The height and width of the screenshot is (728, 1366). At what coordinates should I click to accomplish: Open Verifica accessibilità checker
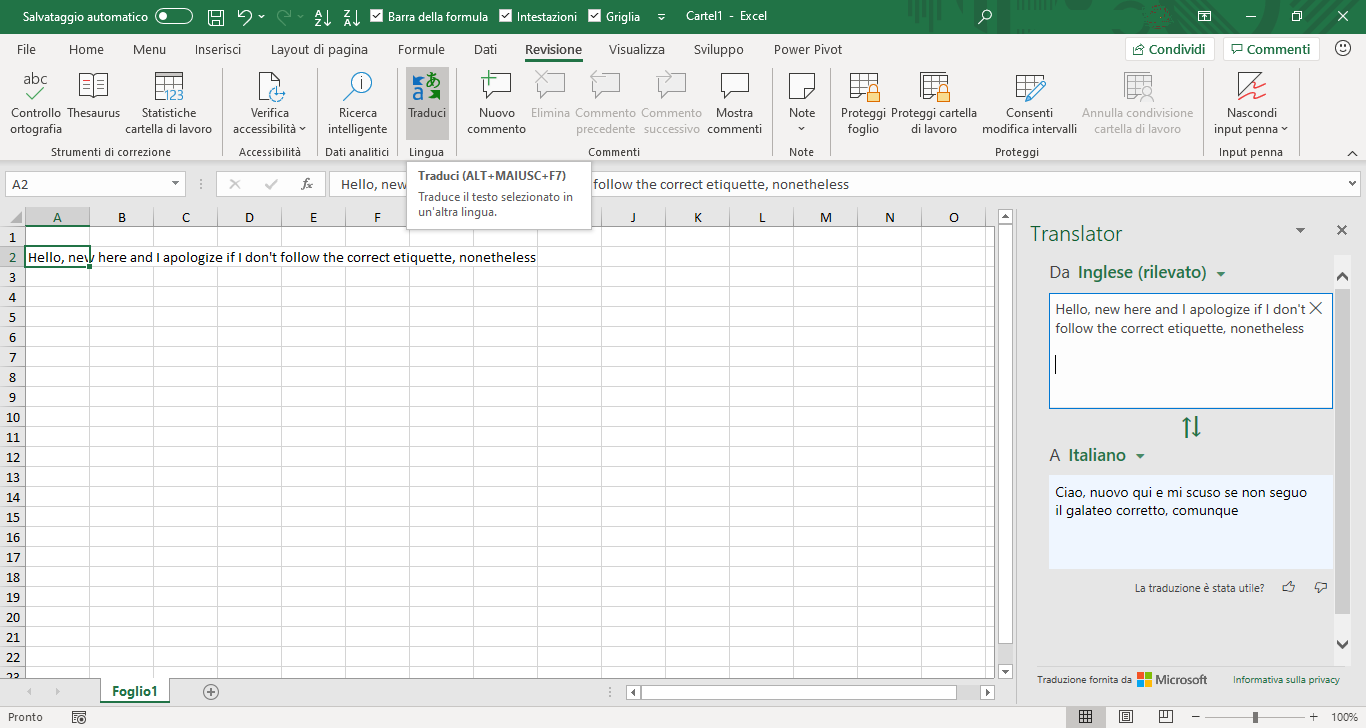pos(270,103)
